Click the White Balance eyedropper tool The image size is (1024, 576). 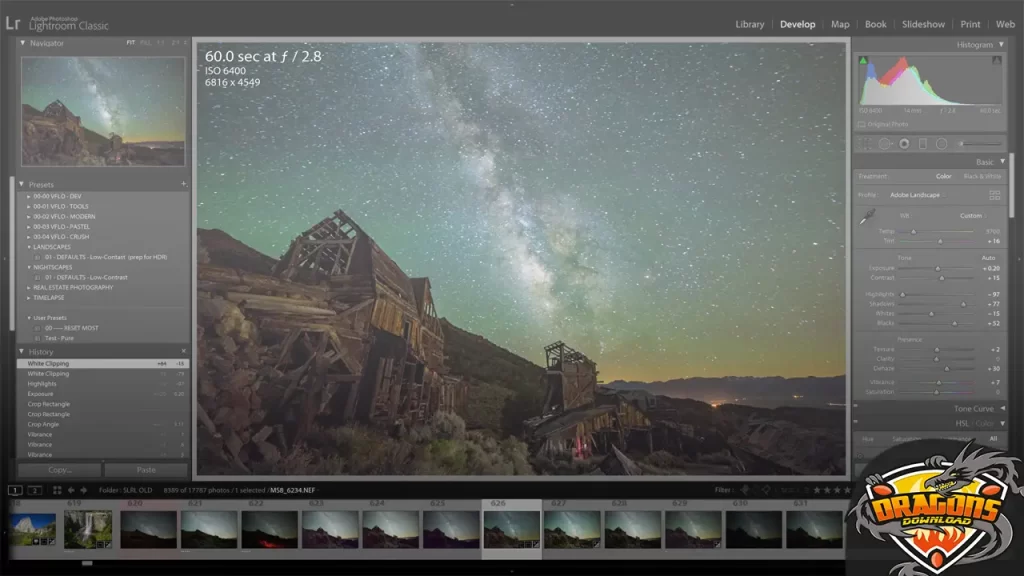coord(869,217)
